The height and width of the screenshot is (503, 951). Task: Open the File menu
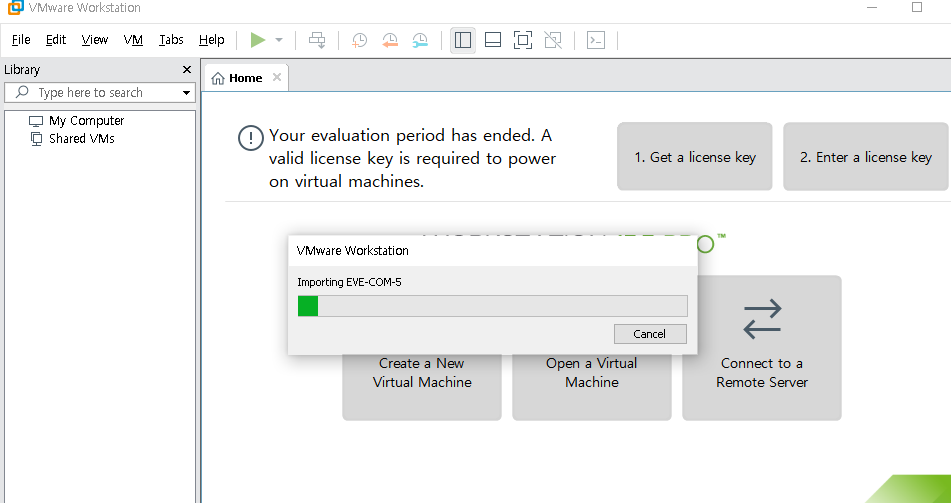pos(21,40)
